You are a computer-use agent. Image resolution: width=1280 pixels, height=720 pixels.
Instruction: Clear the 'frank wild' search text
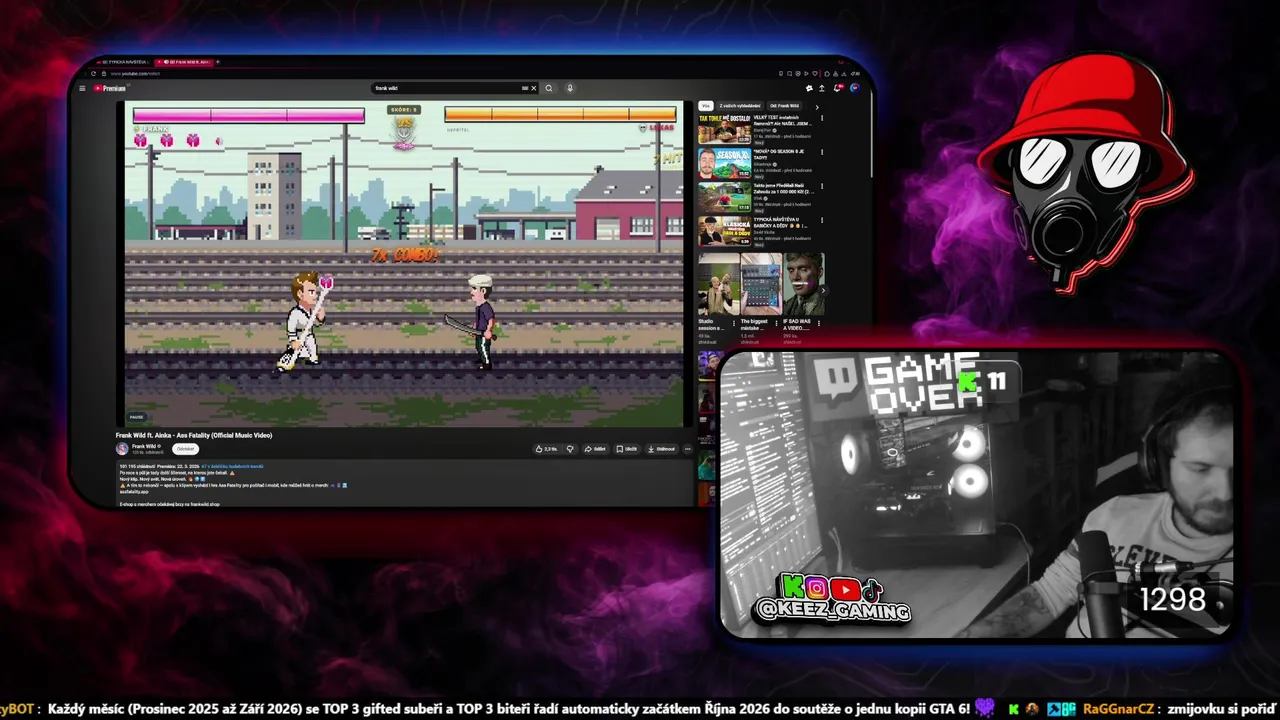click(533, 88)
